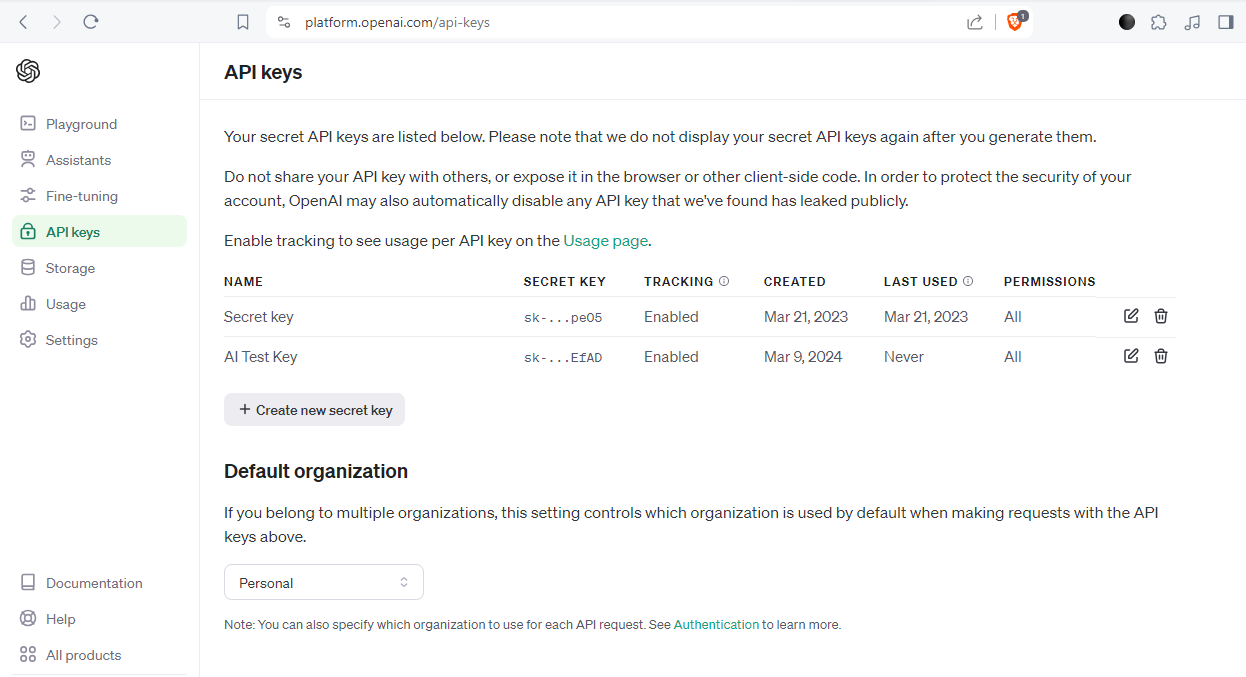Screen dimensions: 1246x677
Task: Open All products in the sidebar
Action: (x=99, y=655)
